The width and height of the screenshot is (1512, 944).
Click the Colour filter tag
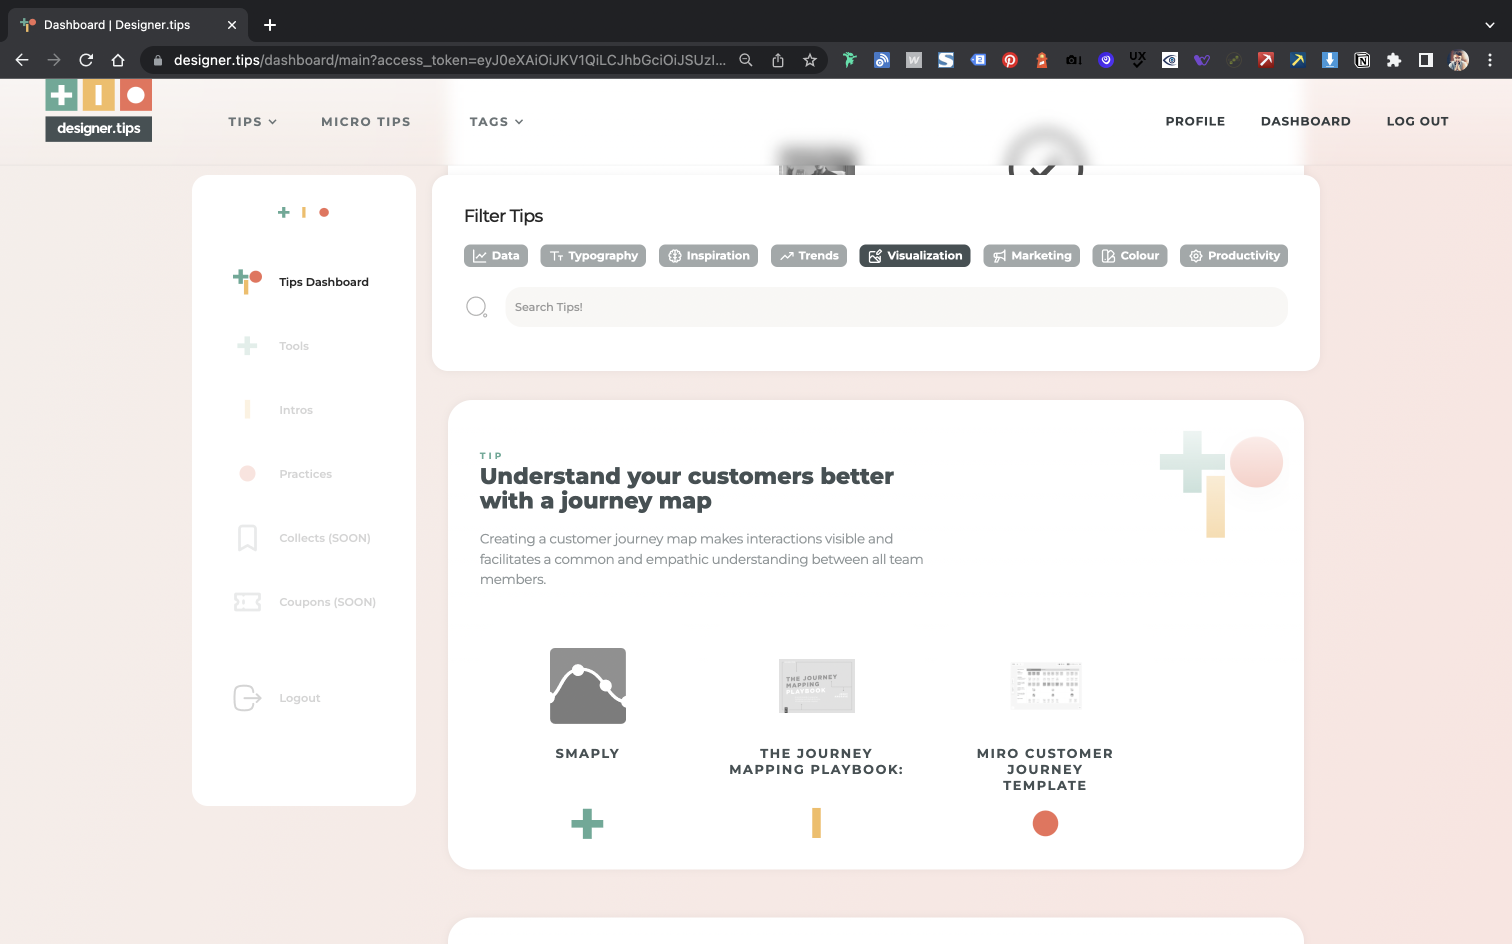(1129, 255)
